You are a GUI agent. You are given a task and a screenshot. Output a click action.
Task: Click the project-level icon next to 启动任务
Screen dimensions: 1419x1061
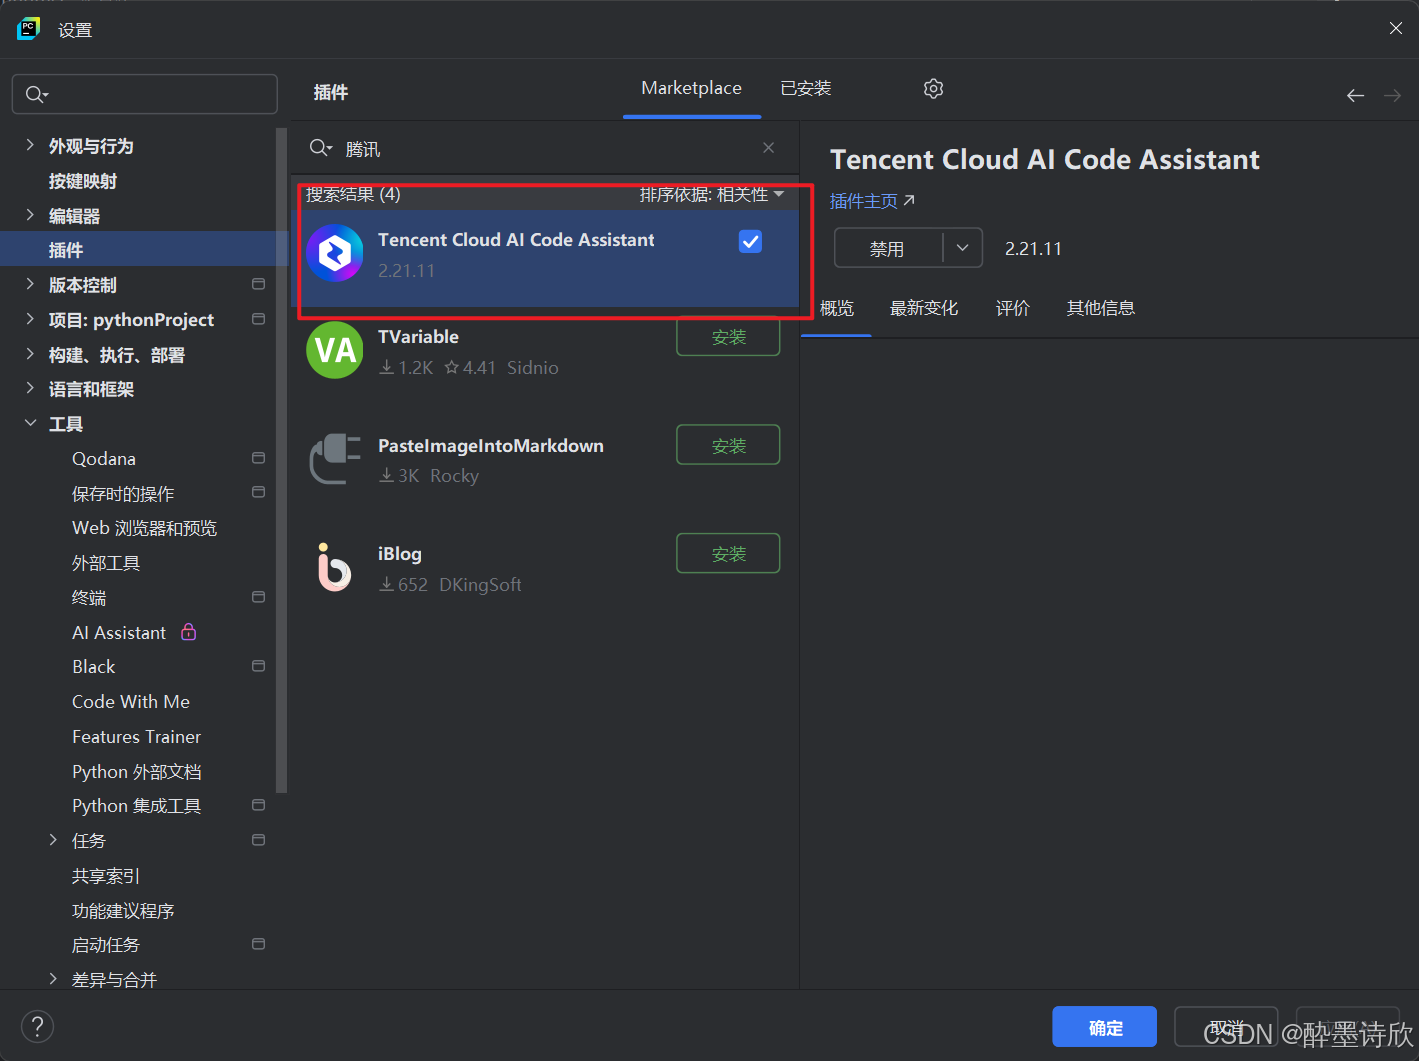[x=258, y=944]
